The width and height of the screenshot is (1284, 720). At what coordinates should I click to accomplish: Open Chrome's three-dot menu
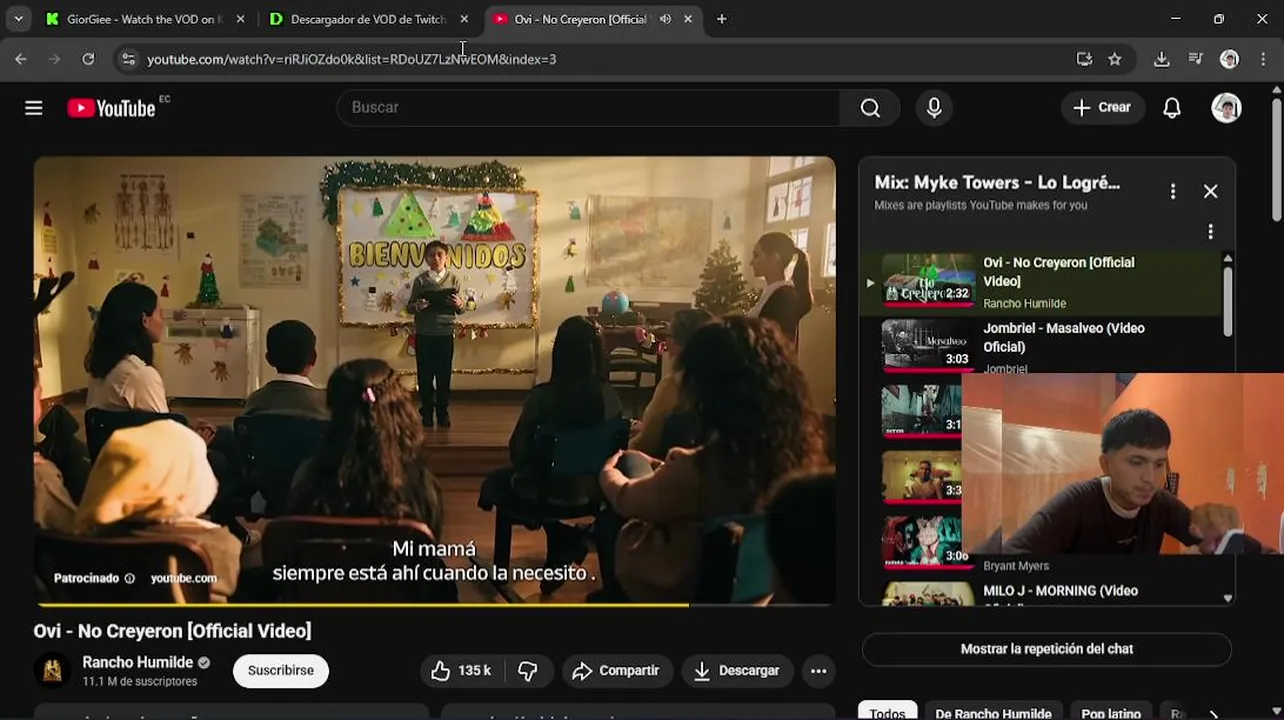click(1264, 59)
